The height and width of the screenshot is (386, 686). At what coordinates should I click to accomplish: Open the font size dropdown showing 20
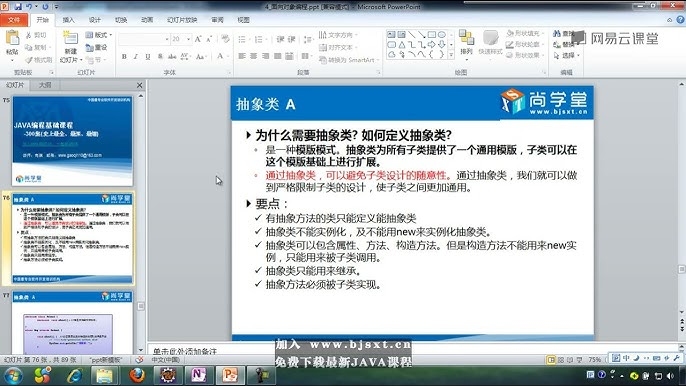pyautogui.click(x=189, y=39)
